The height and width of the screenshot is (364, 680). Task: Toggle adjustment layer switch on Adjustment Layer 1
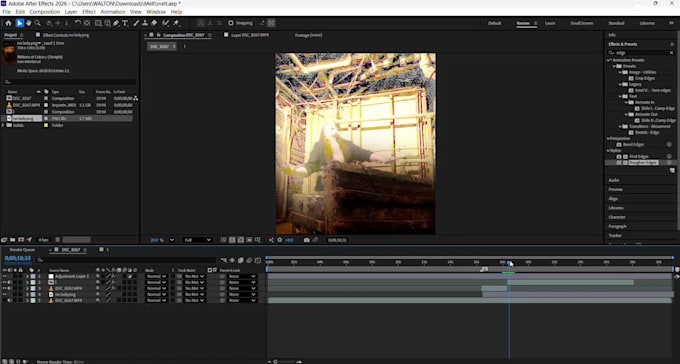[129, 276]
